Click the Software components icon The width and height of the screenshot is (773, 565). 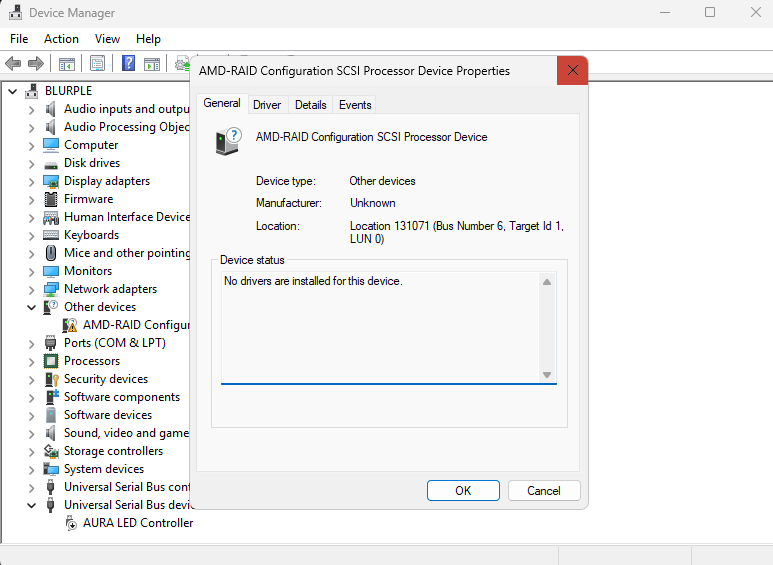point(51,397)
